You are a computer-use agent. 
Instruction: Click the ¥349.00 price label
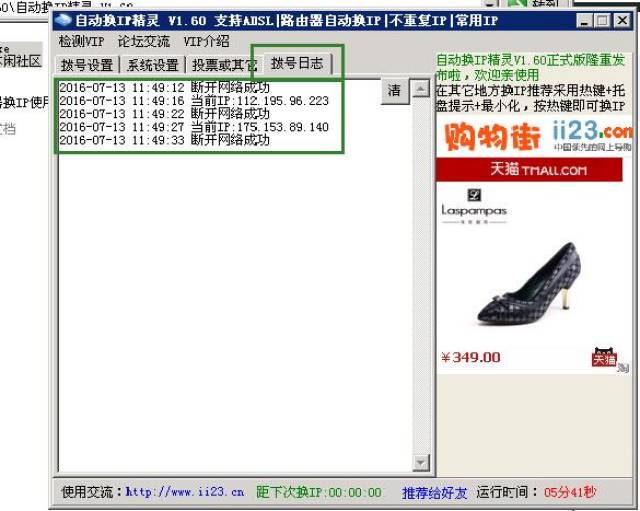coord(471,358)
